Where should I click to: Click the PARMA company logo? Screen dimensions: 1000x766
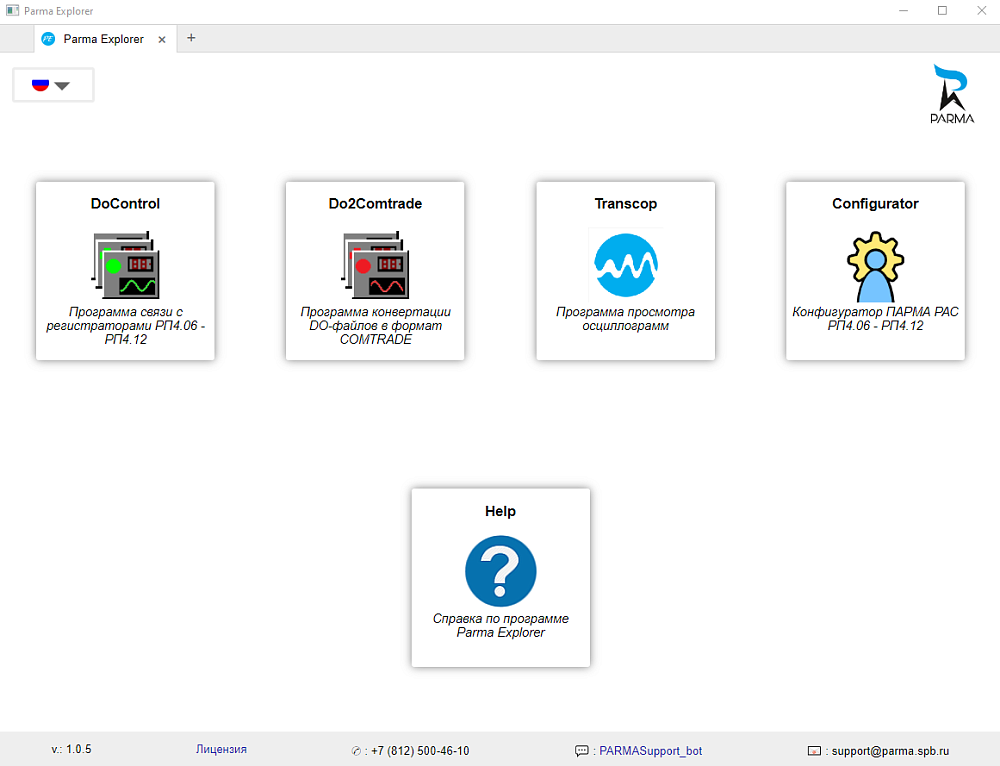pyautogui.click(x=952, y=94)
